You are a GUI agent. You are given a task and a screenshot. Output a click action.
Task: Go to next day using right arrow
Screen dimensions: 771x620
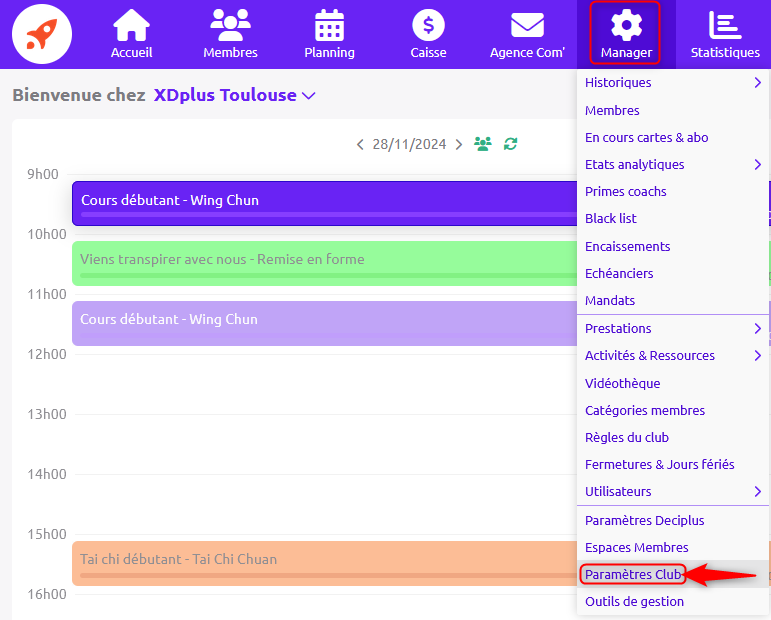(459, 144)
